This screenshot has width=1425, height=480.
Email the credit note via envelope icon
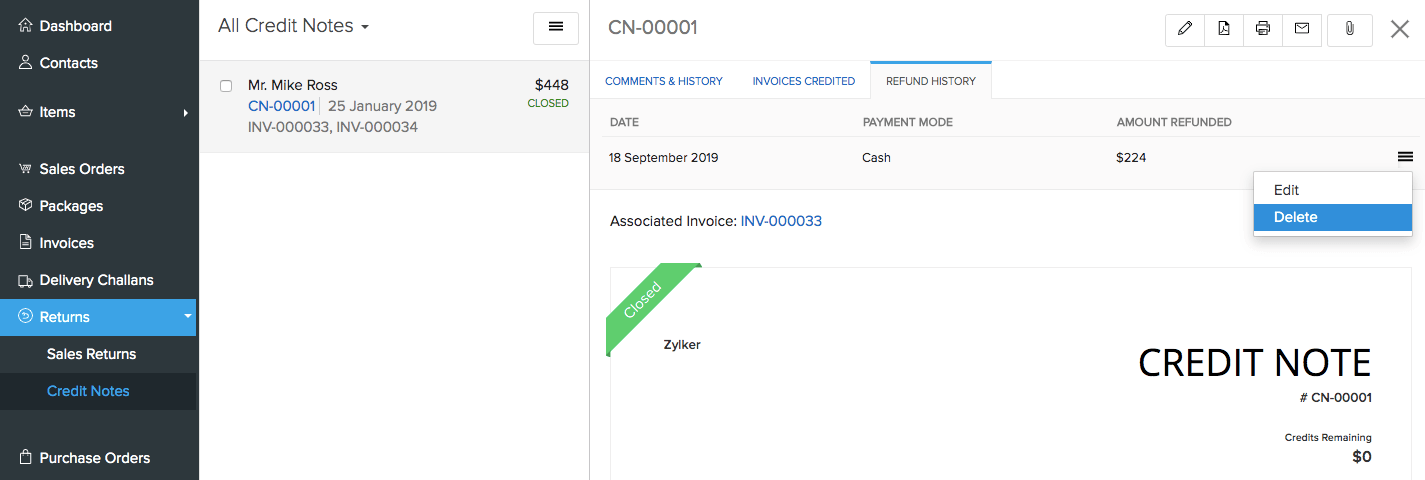1302,29
